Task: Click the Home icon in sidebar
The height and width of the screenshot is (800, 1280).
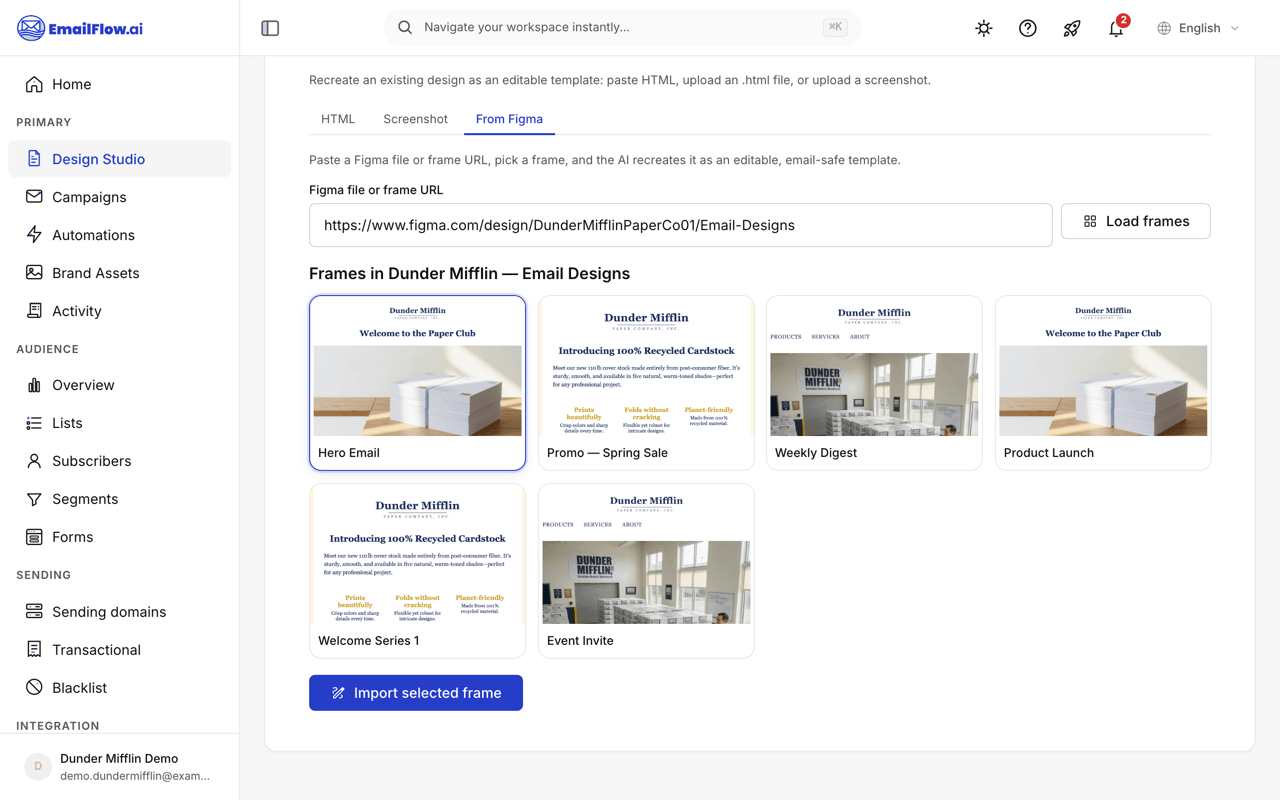Action: 34,84
